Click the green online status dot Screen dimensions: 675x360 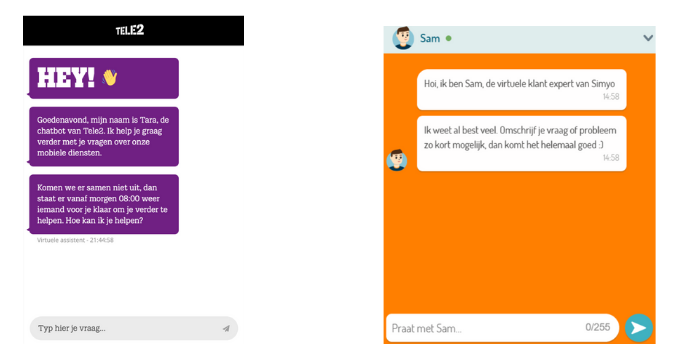click(x=449, y=38)
